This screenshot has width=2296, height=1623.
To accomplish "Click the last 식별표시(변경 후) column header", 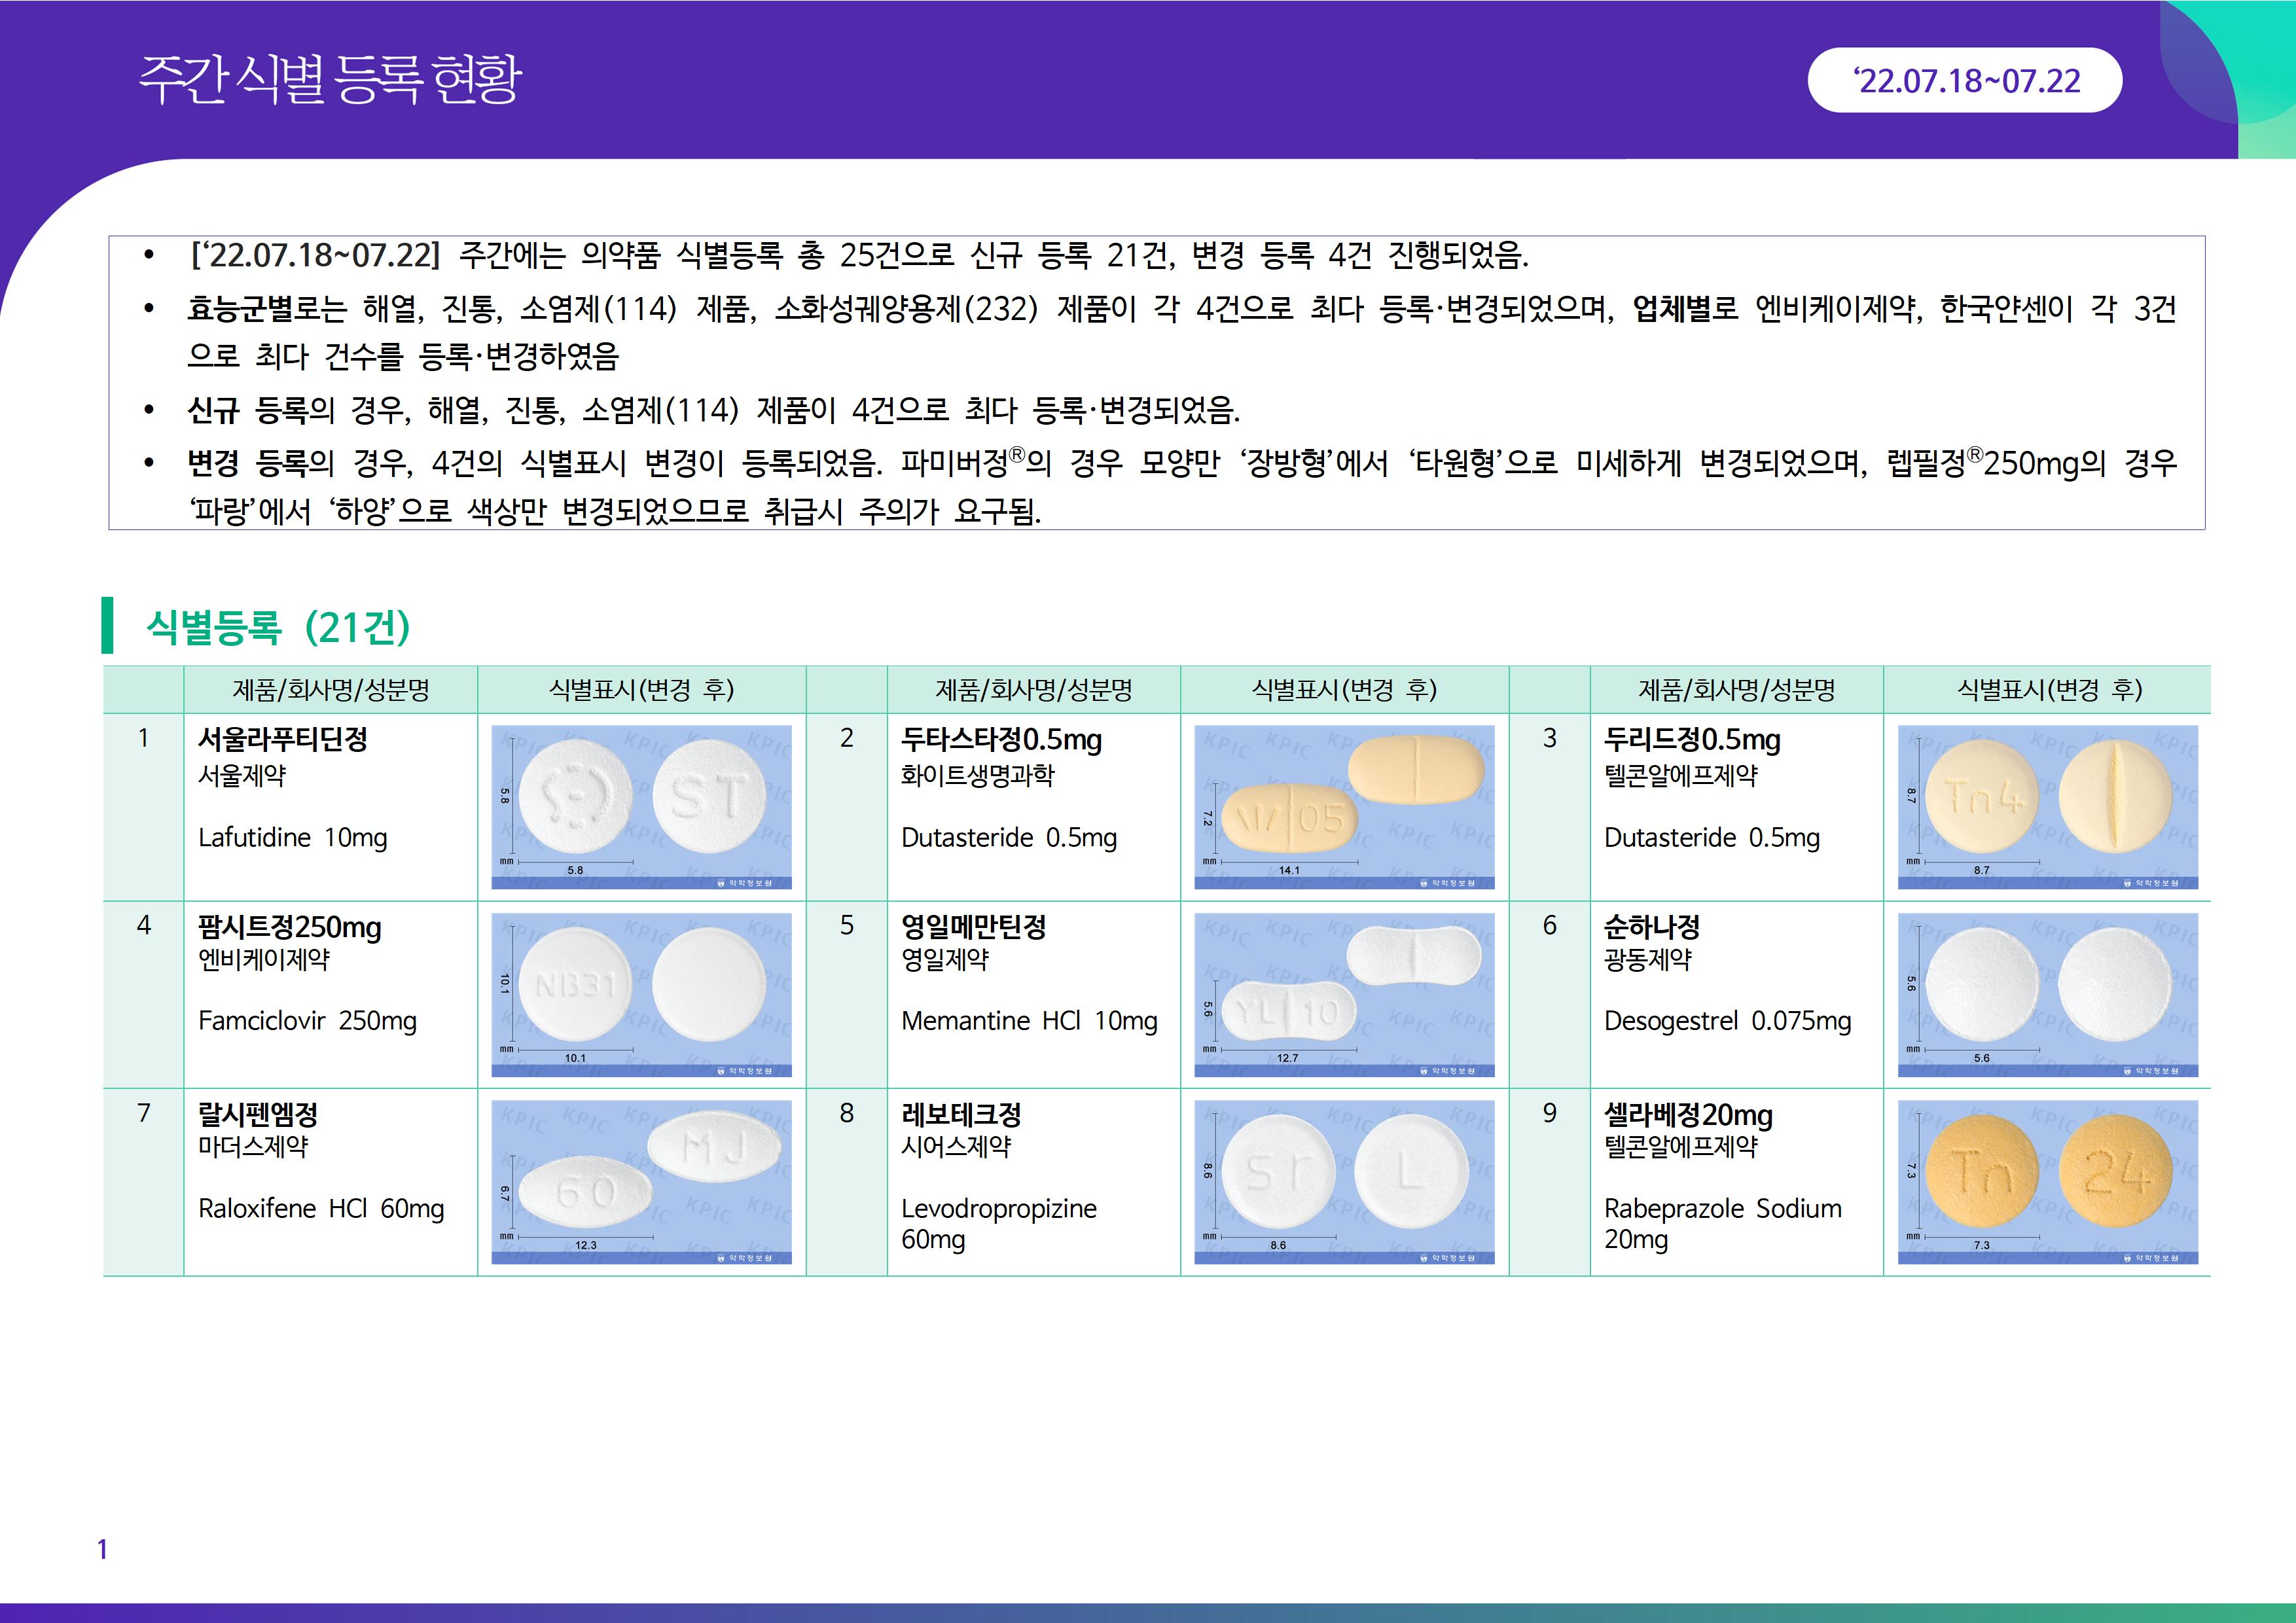I will (2047, 689).
